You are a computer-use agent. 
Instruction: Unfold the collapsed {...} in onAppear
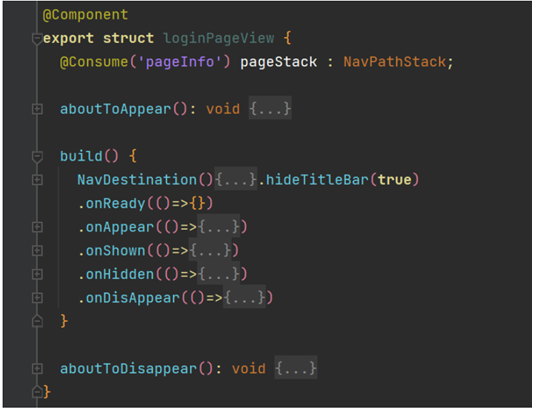tap(219, 227)
